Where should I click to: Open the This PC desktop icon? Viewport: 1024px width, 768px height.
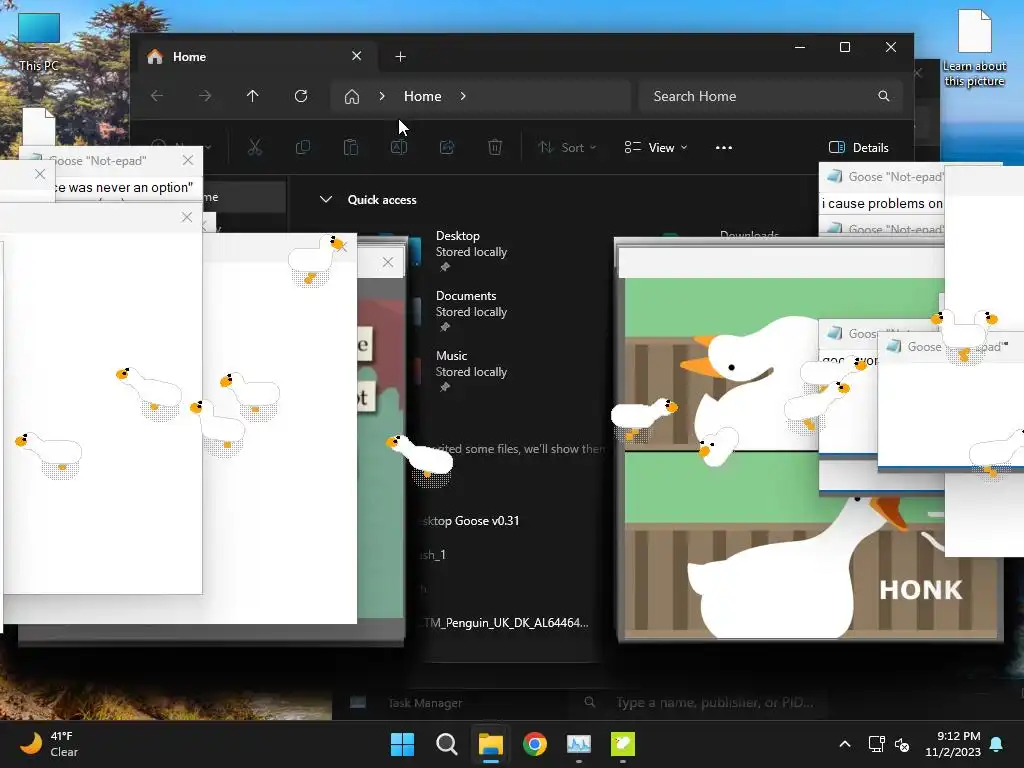tap(39, 41)
